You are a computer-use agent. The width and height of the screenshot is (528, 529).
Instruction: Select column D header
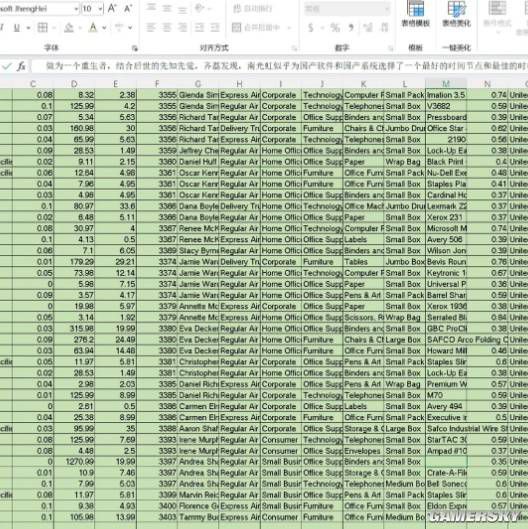[74, 84]
